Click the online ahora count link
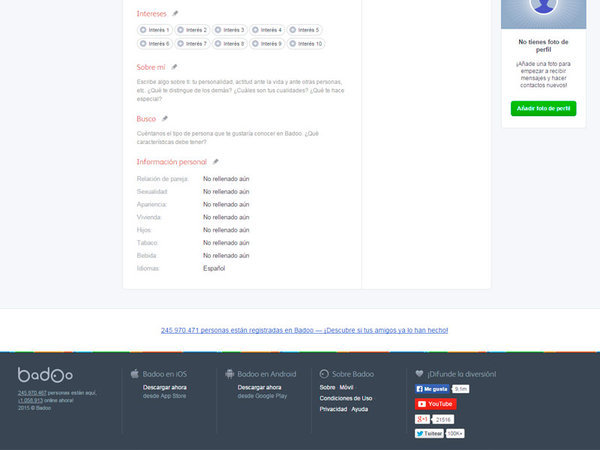This screenshot has height=450, width=600. (30, 401)
